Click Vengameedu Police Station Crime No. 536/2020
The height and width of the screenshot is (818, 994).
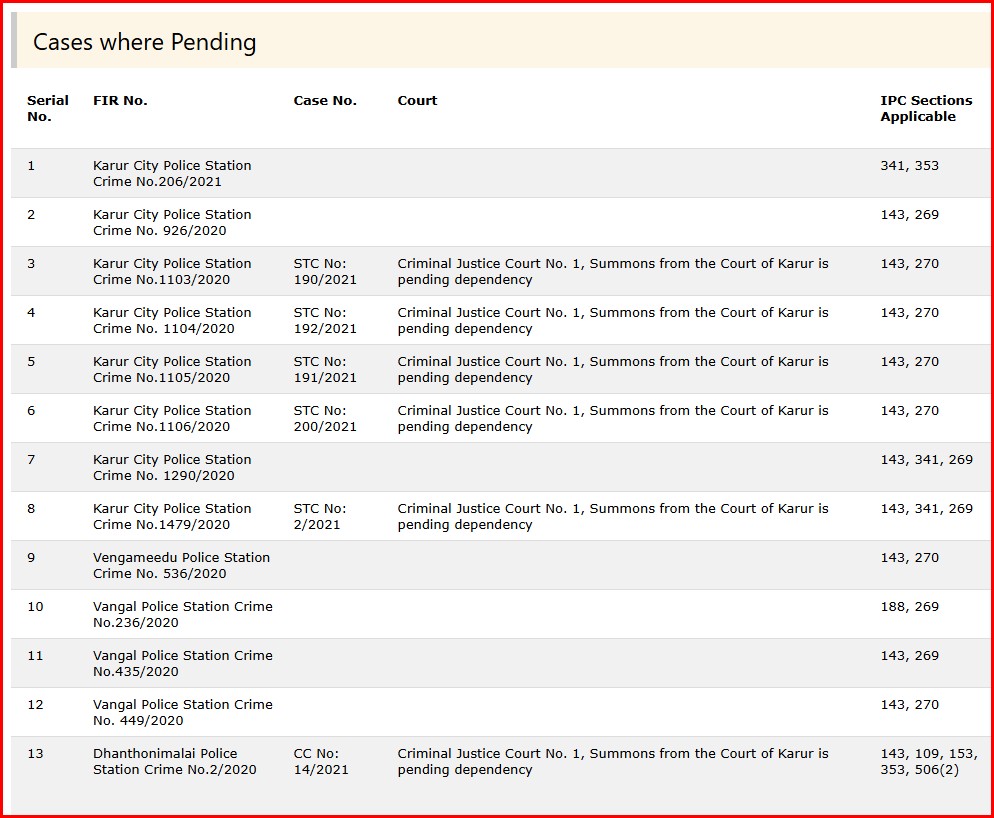pos(181,565)
